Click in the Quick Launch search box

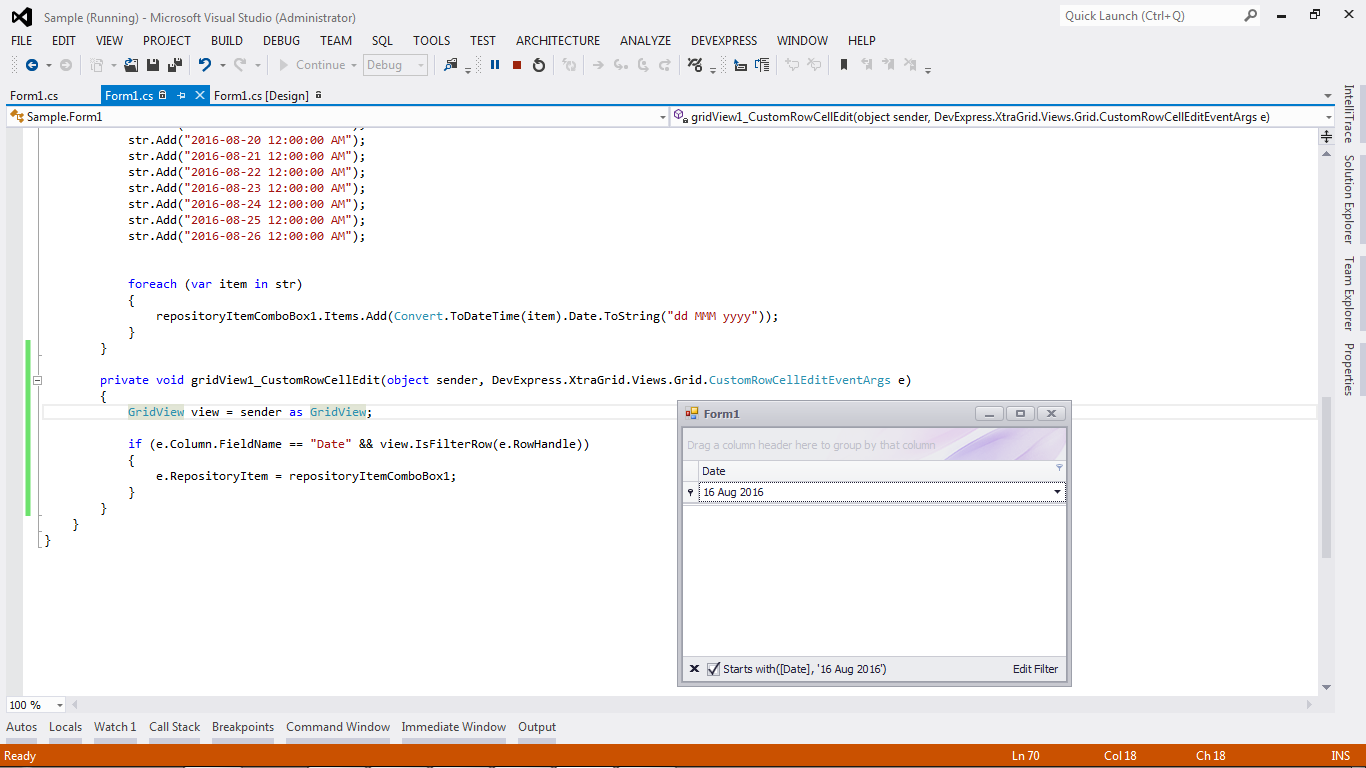coord(1150,16)
